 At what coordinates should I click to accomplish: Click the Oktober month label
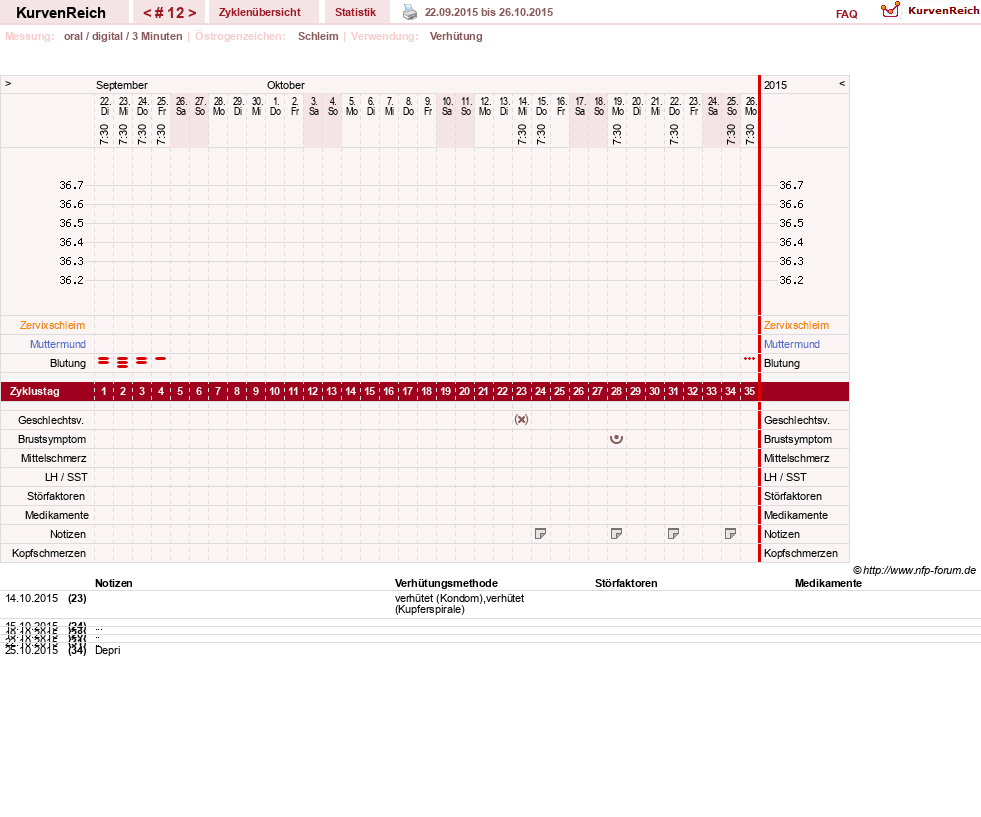(x=286, y=85)
